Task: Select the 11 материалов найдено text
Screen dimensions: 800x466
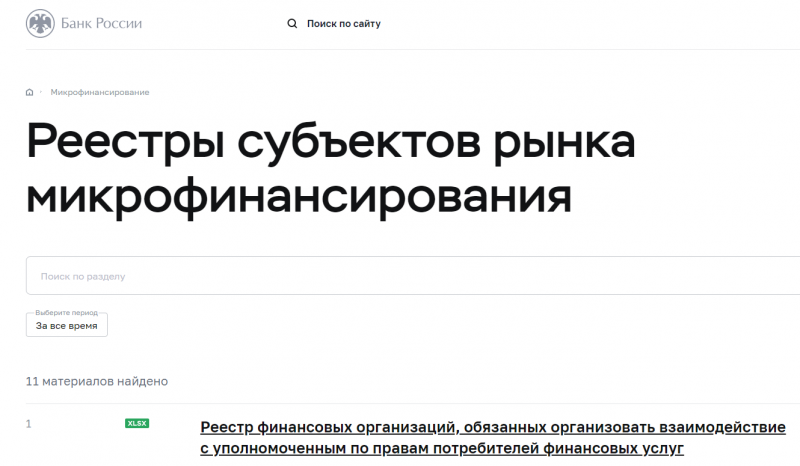Action: coord(97,381)
